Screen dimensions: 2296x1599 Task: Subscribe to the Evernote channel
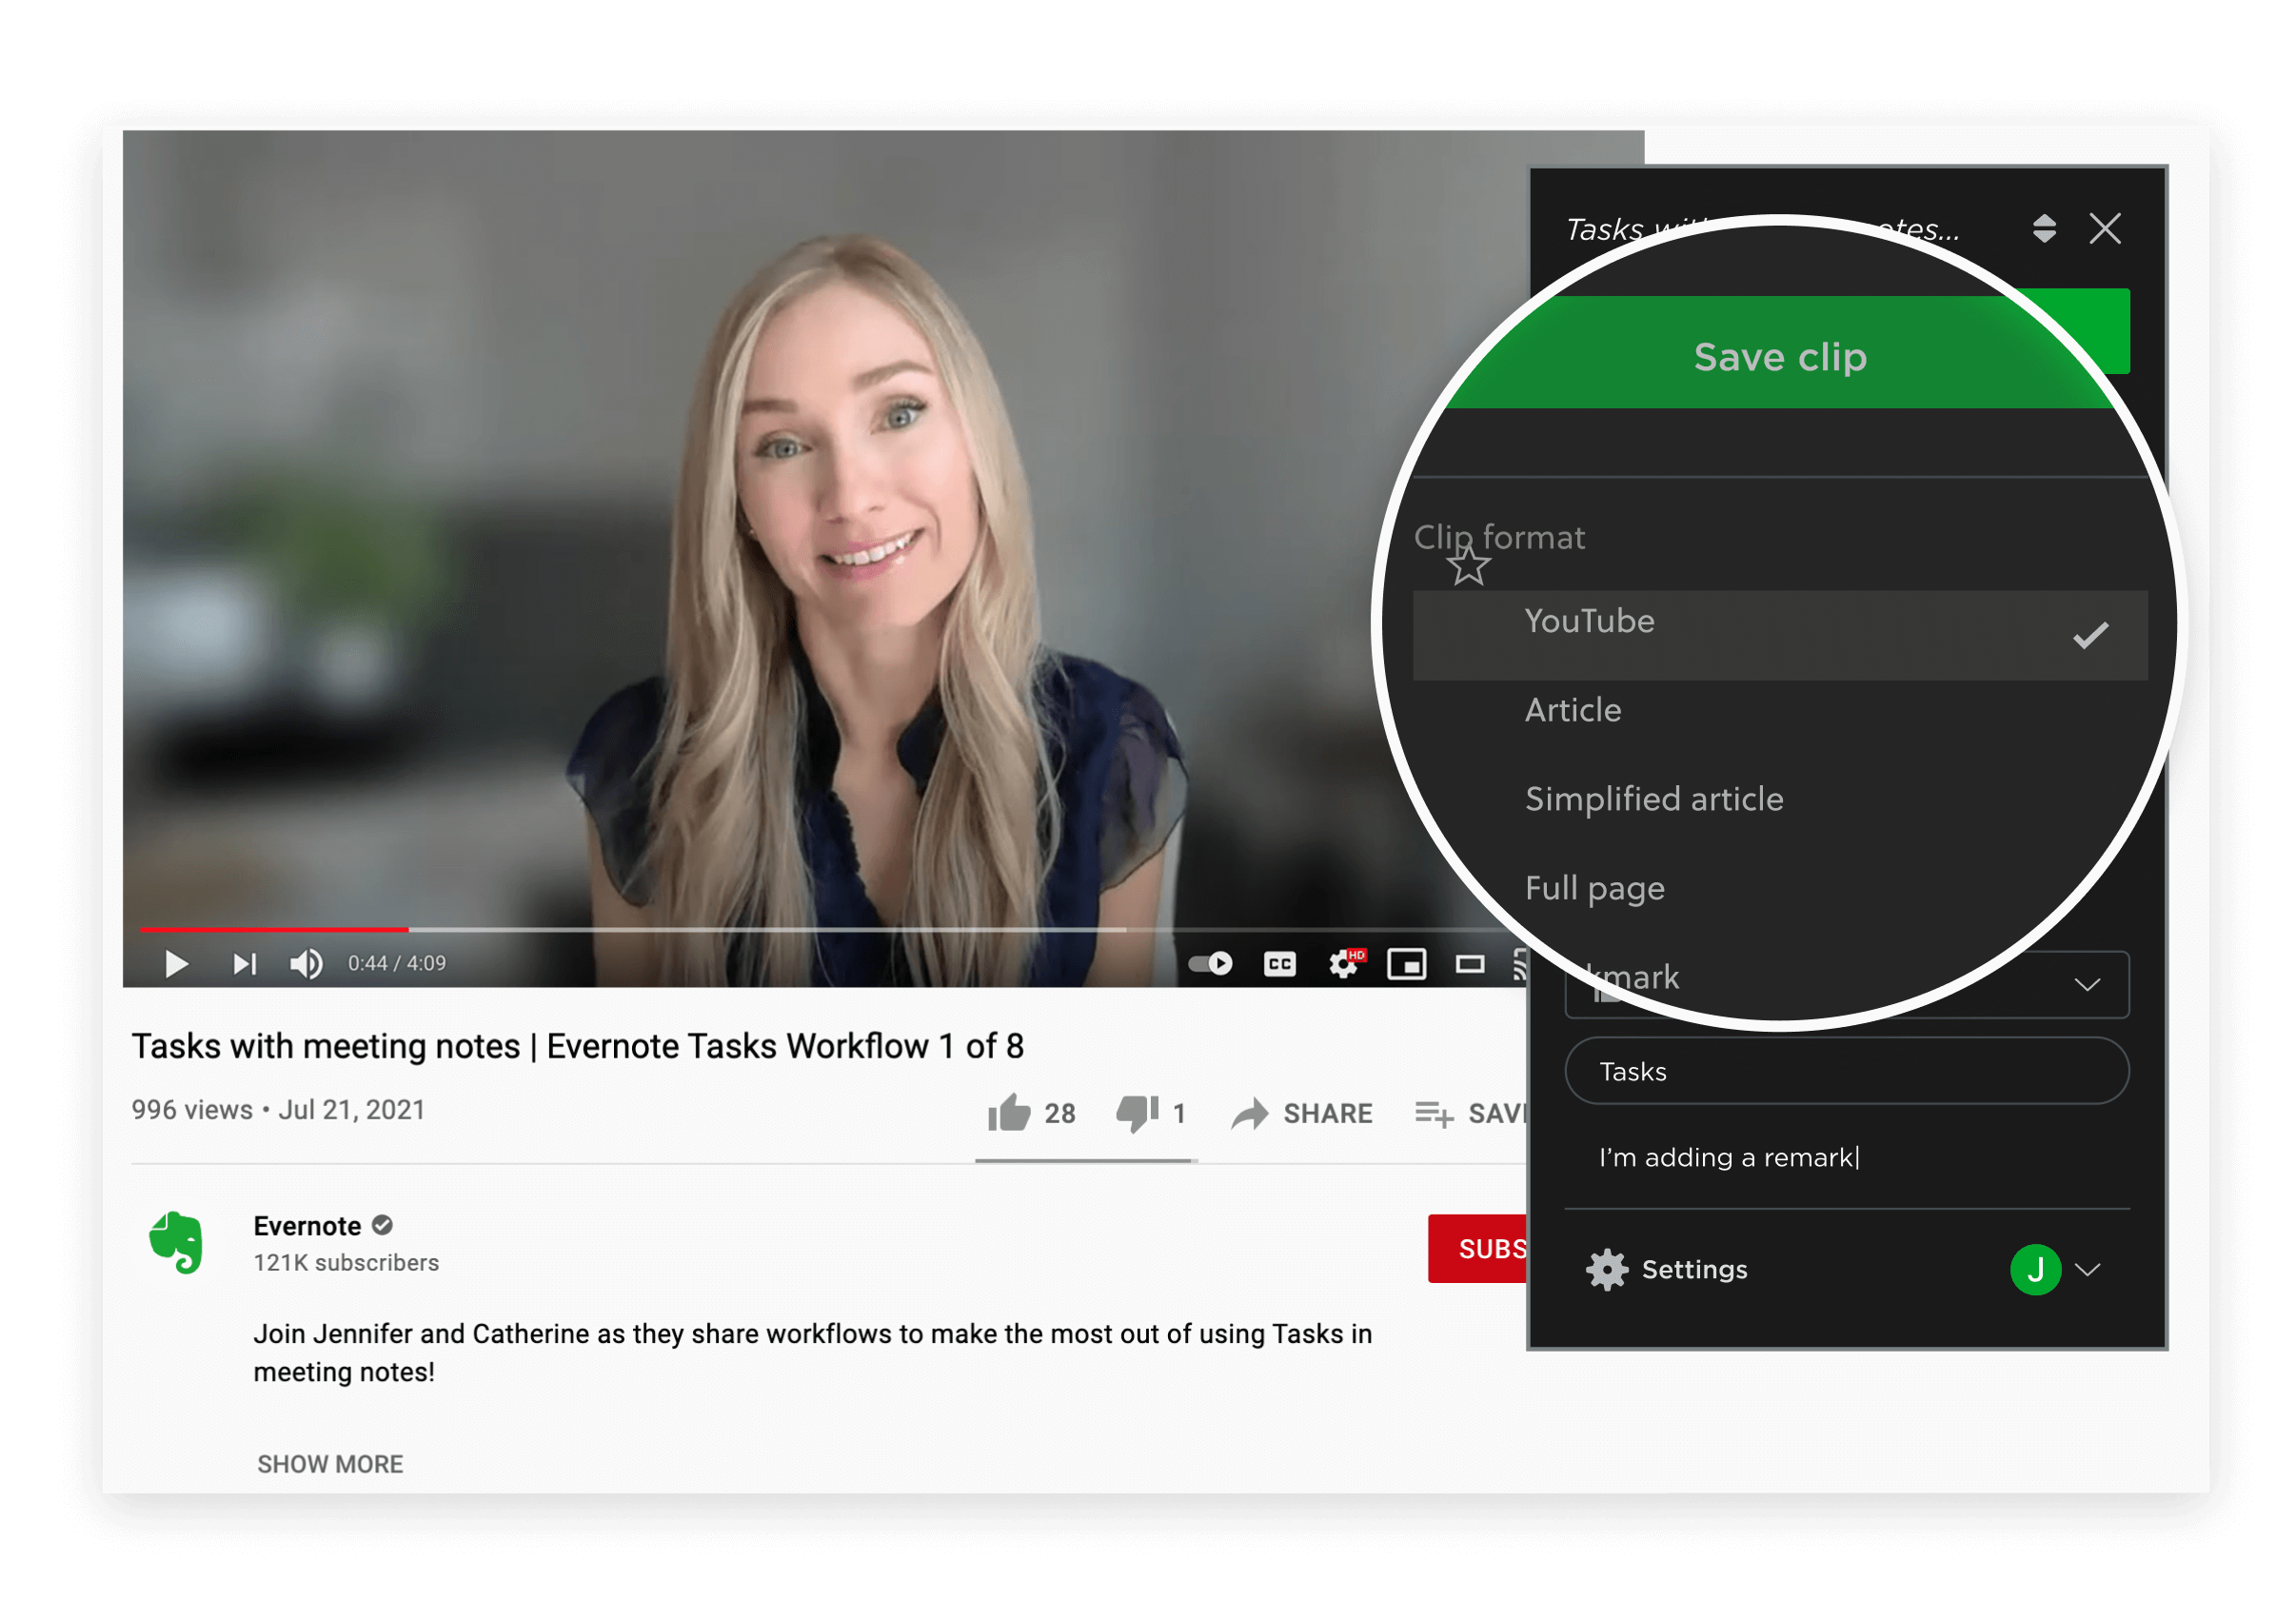1478,1248
